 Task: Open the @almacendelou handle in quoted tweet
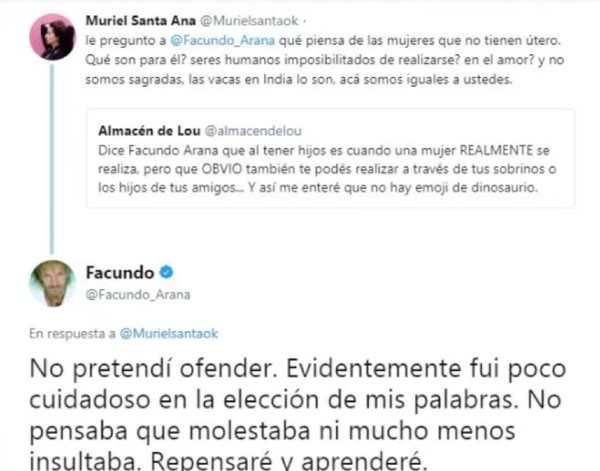(253, 131)
